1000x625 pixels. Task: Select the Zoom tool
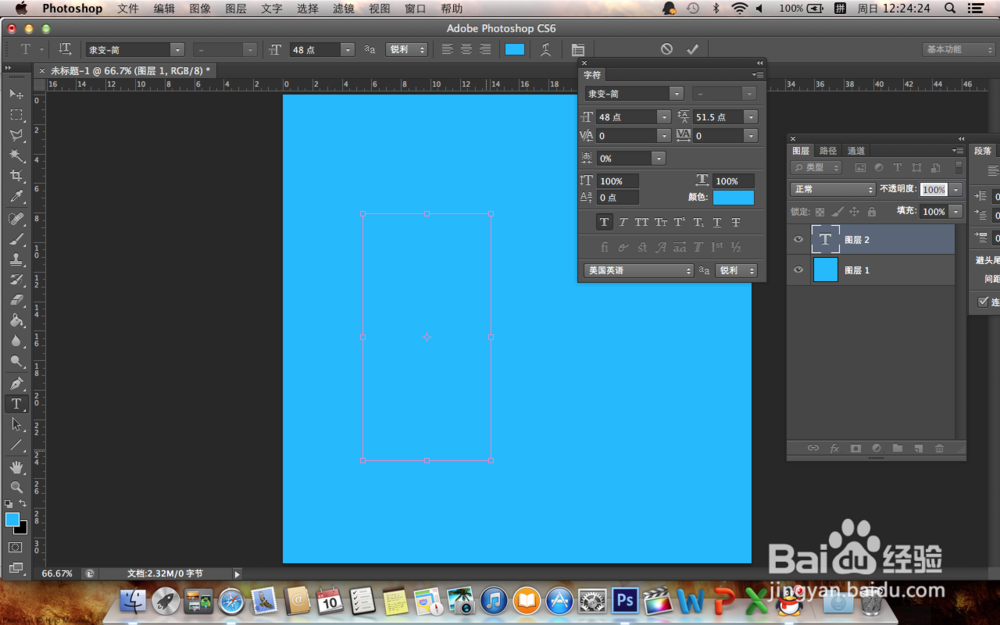[x=16, y=487]
